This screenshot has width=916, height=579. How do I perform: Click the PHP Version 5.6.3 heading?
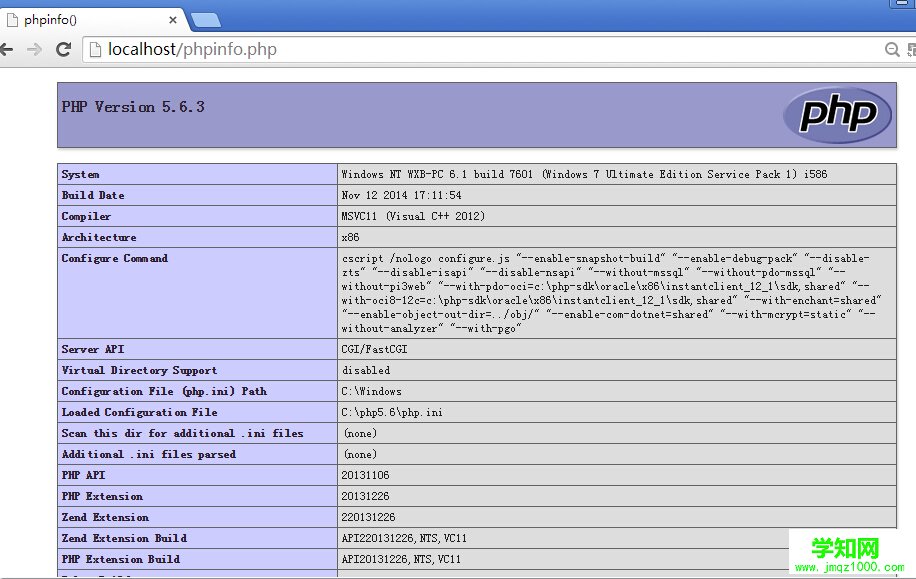(133, 107)
